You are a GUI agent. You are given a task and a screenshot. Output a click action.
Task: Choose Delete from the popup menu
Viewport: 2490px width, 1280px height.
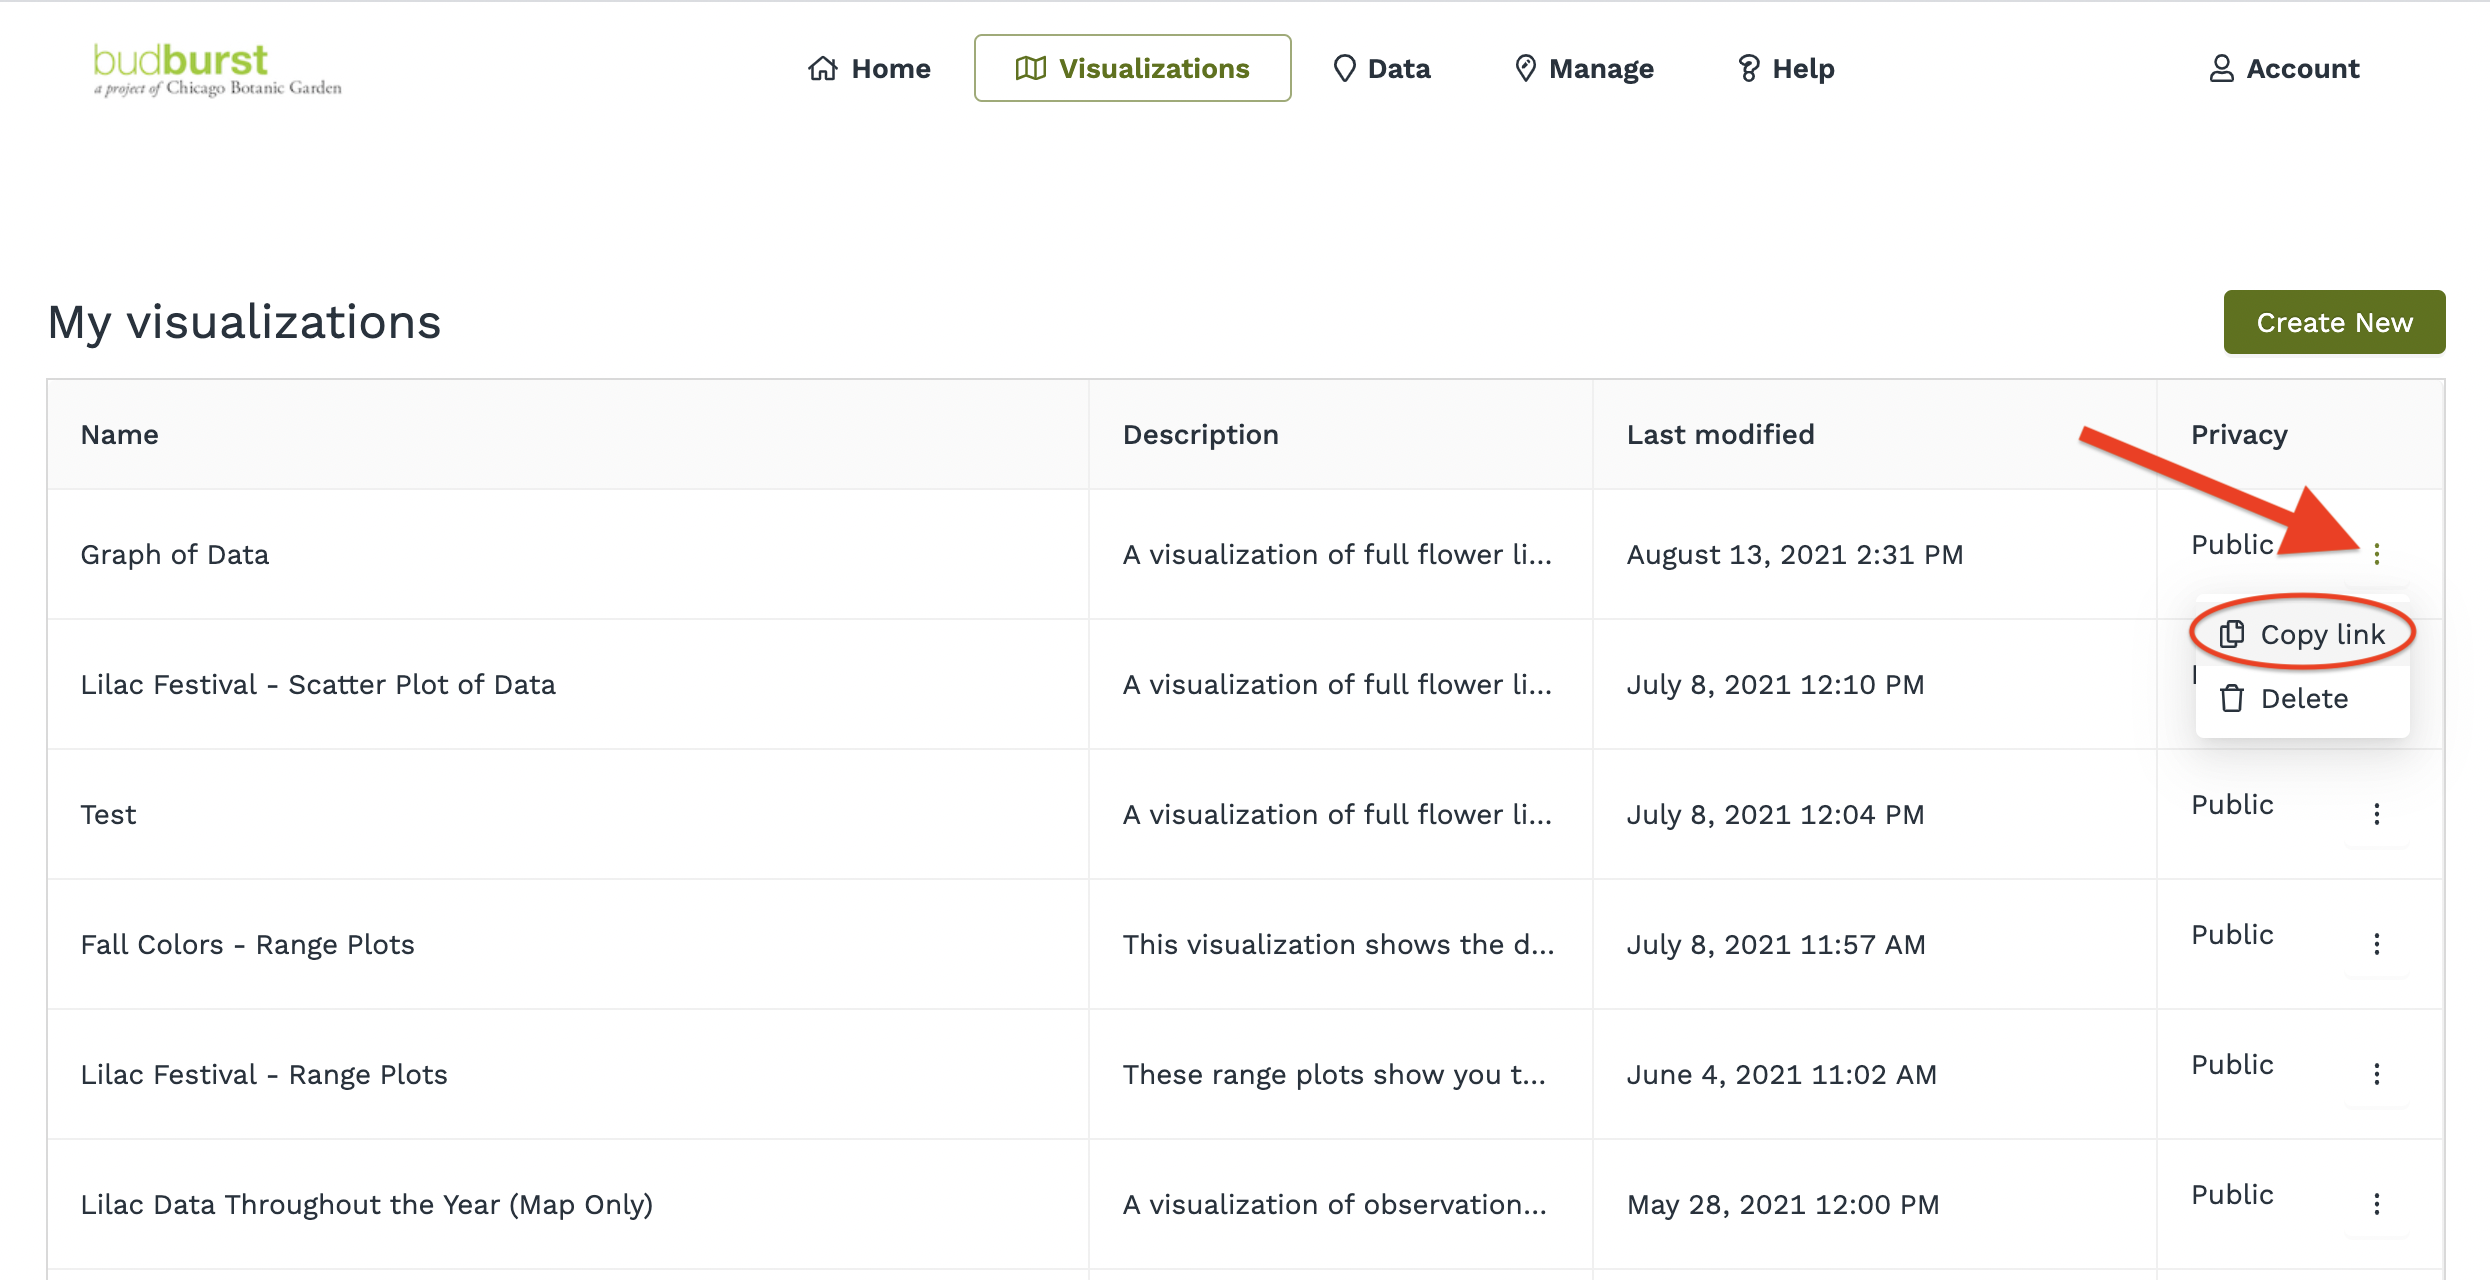tap(2303, 698)
